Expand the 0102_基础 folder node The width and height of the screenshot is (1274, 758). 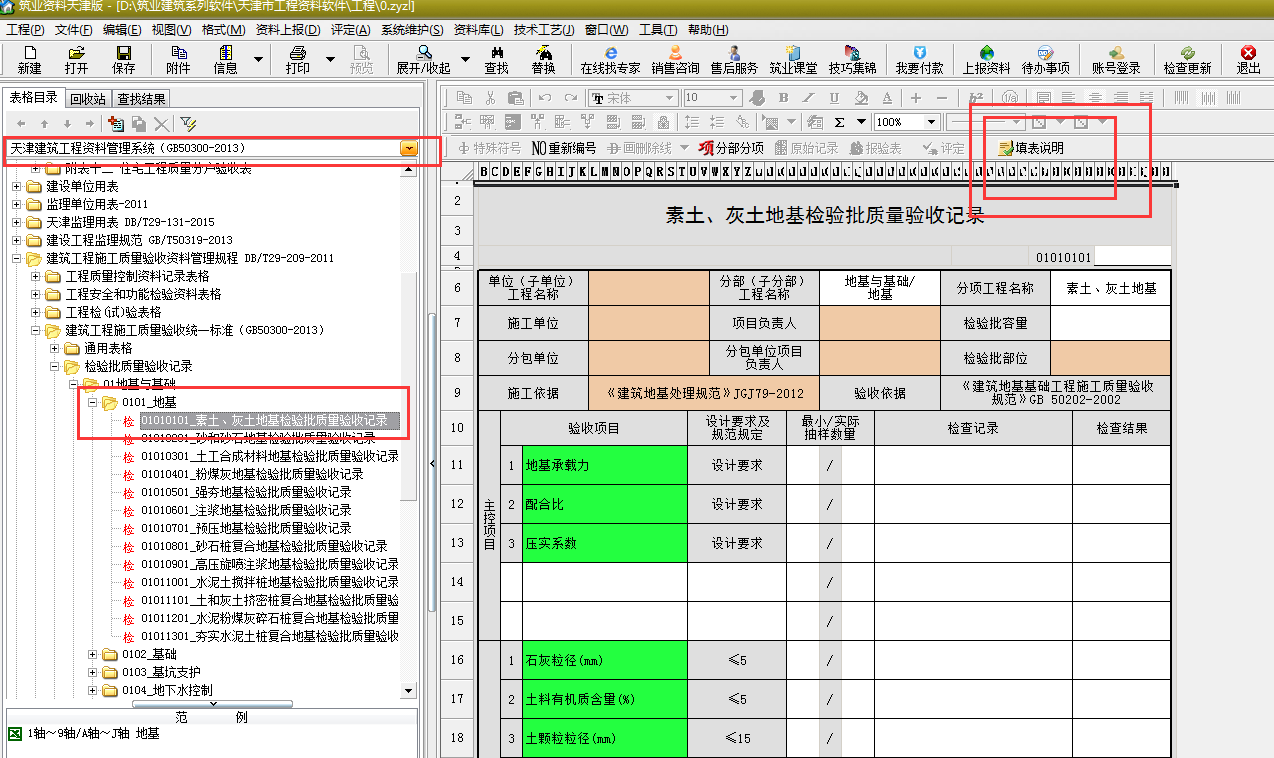pyautogui.click(x=93, y=654)
